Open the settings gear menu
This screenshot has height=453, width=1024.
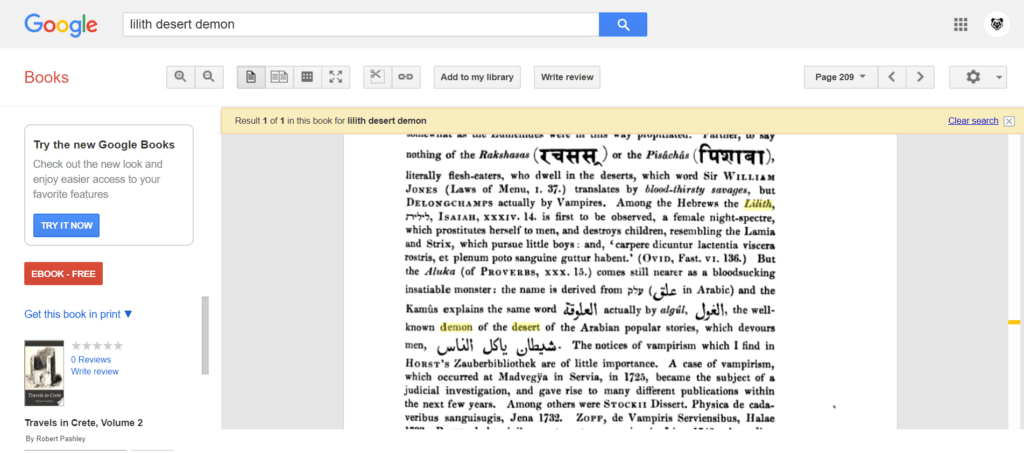[978, 77]
